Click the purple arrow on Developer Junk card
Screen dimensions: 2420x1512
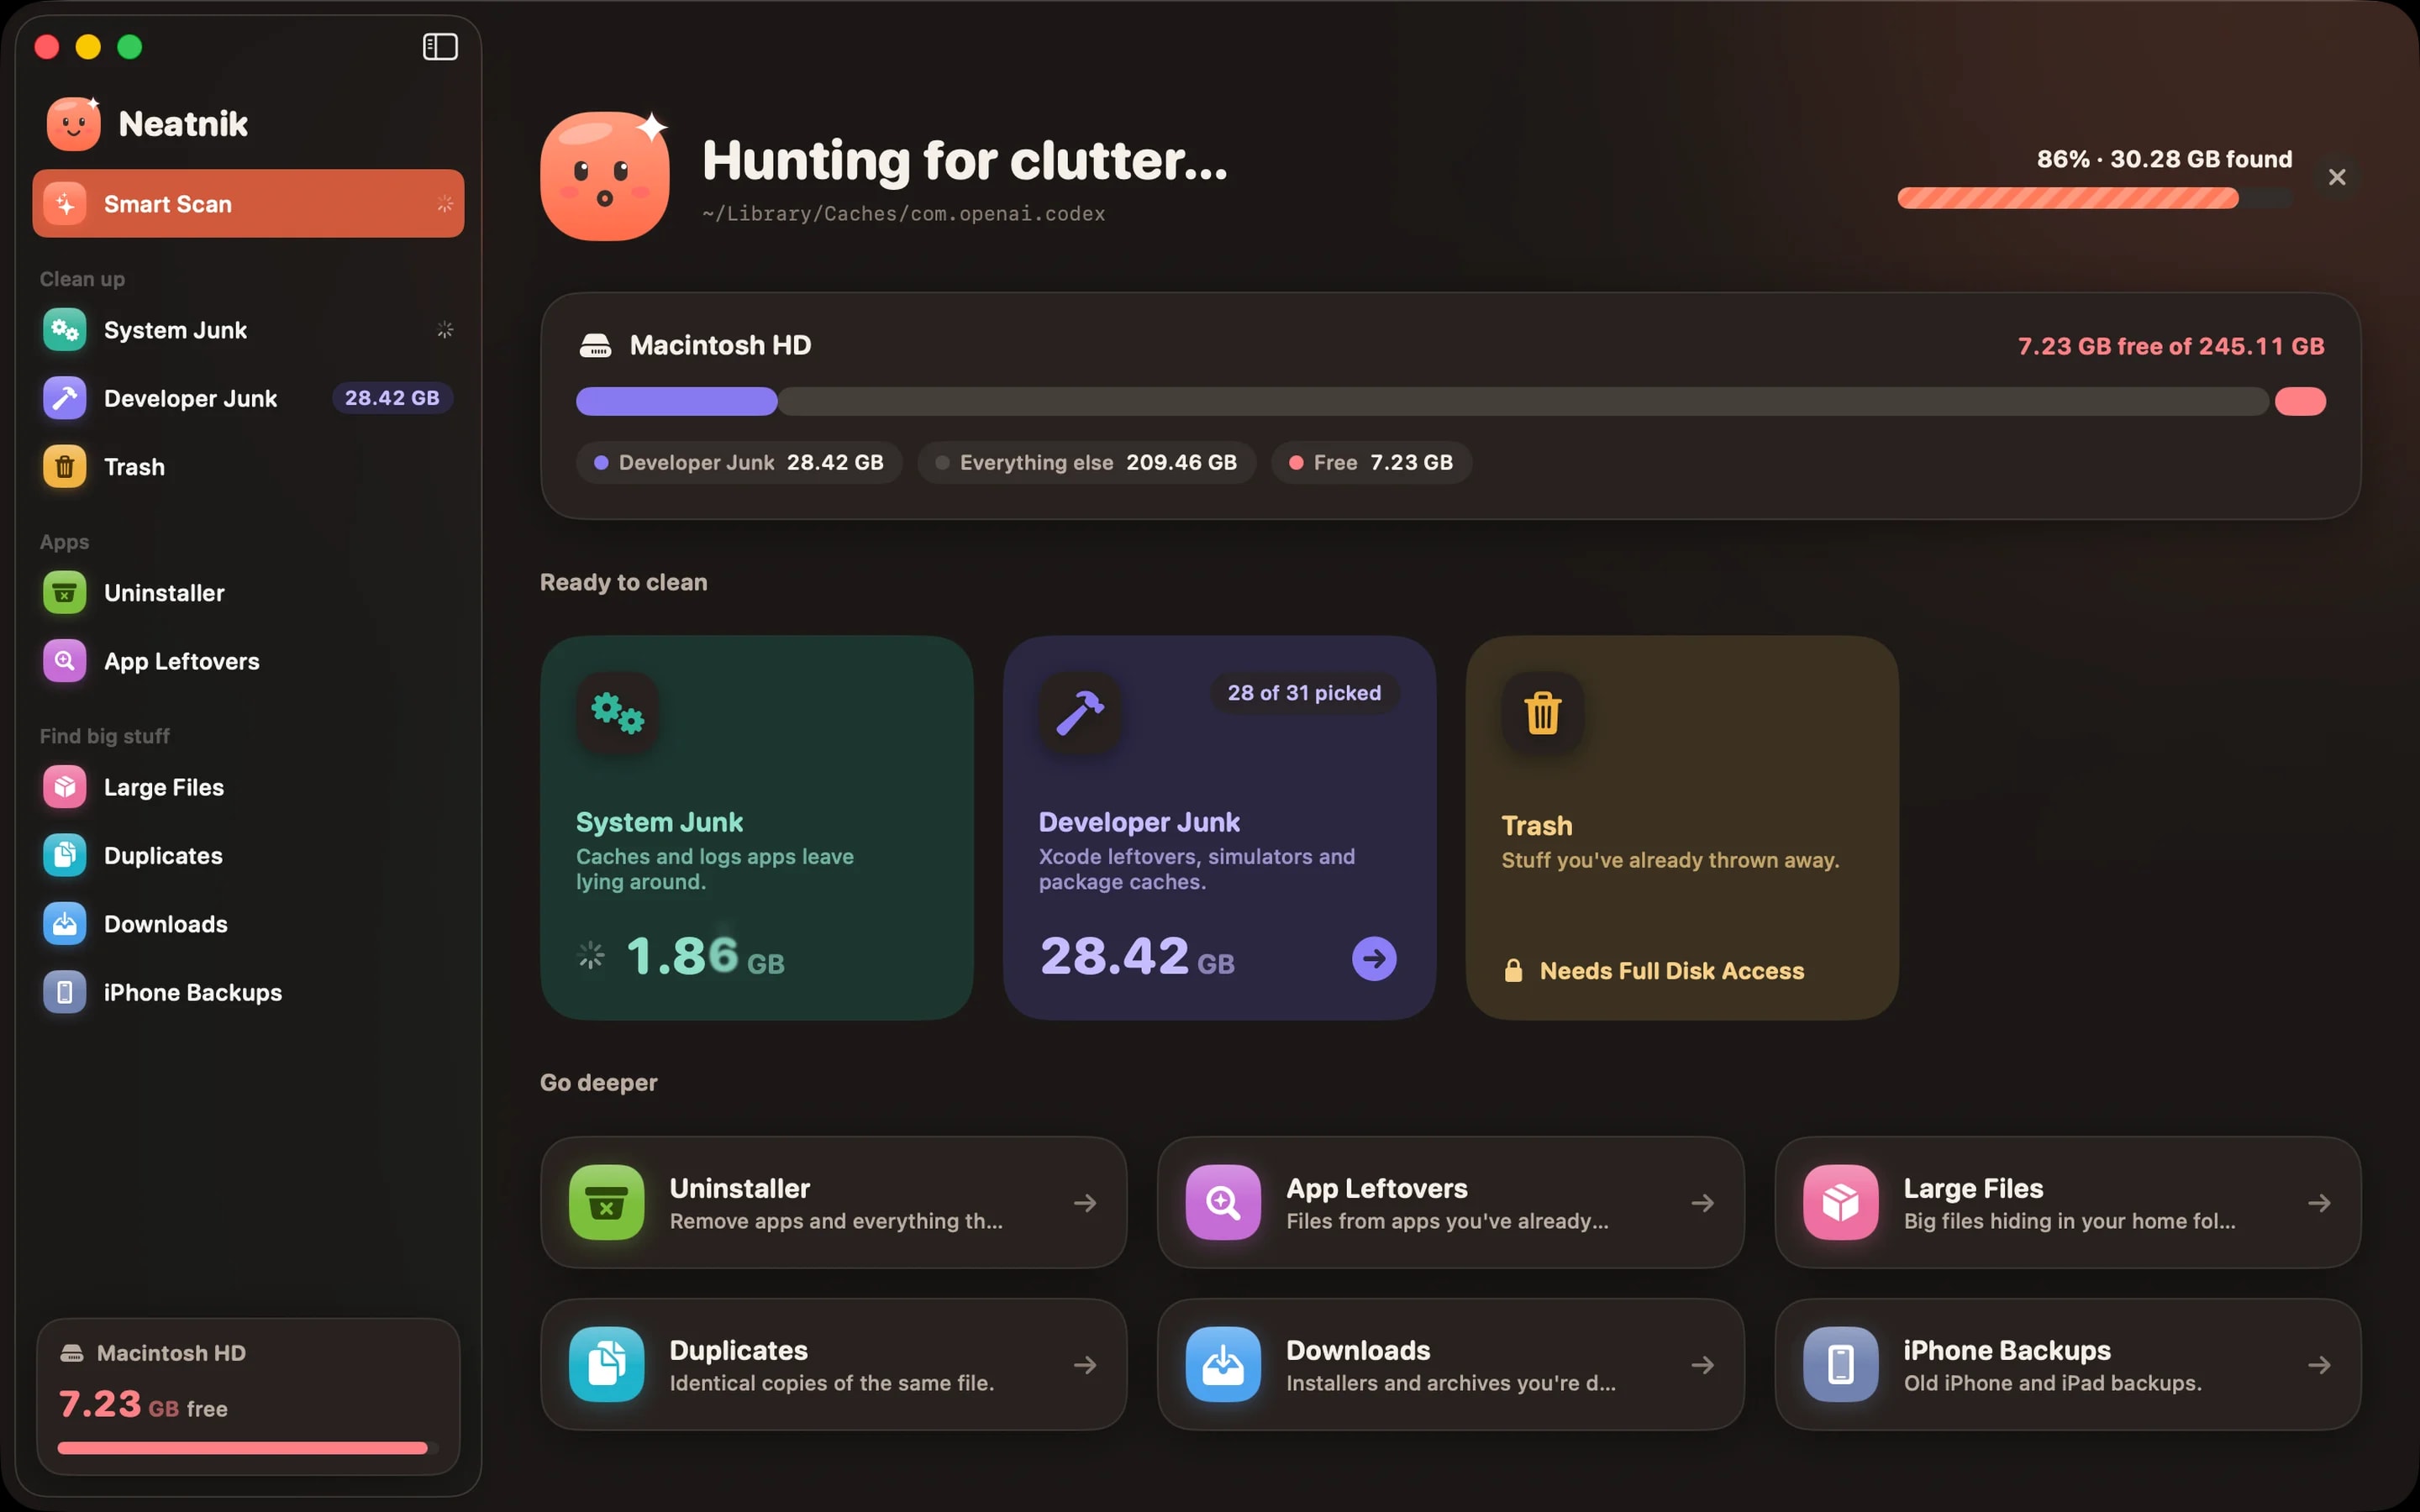(1374, 959)
